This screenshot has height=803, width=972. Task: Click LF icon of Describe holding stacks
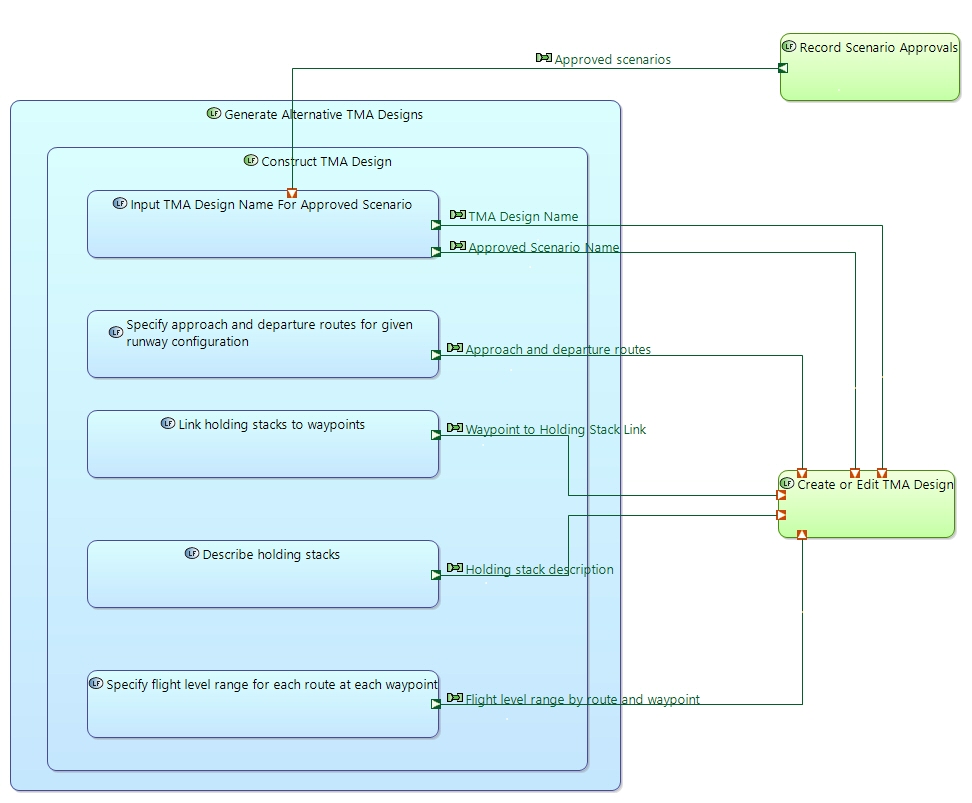[192, 553]
